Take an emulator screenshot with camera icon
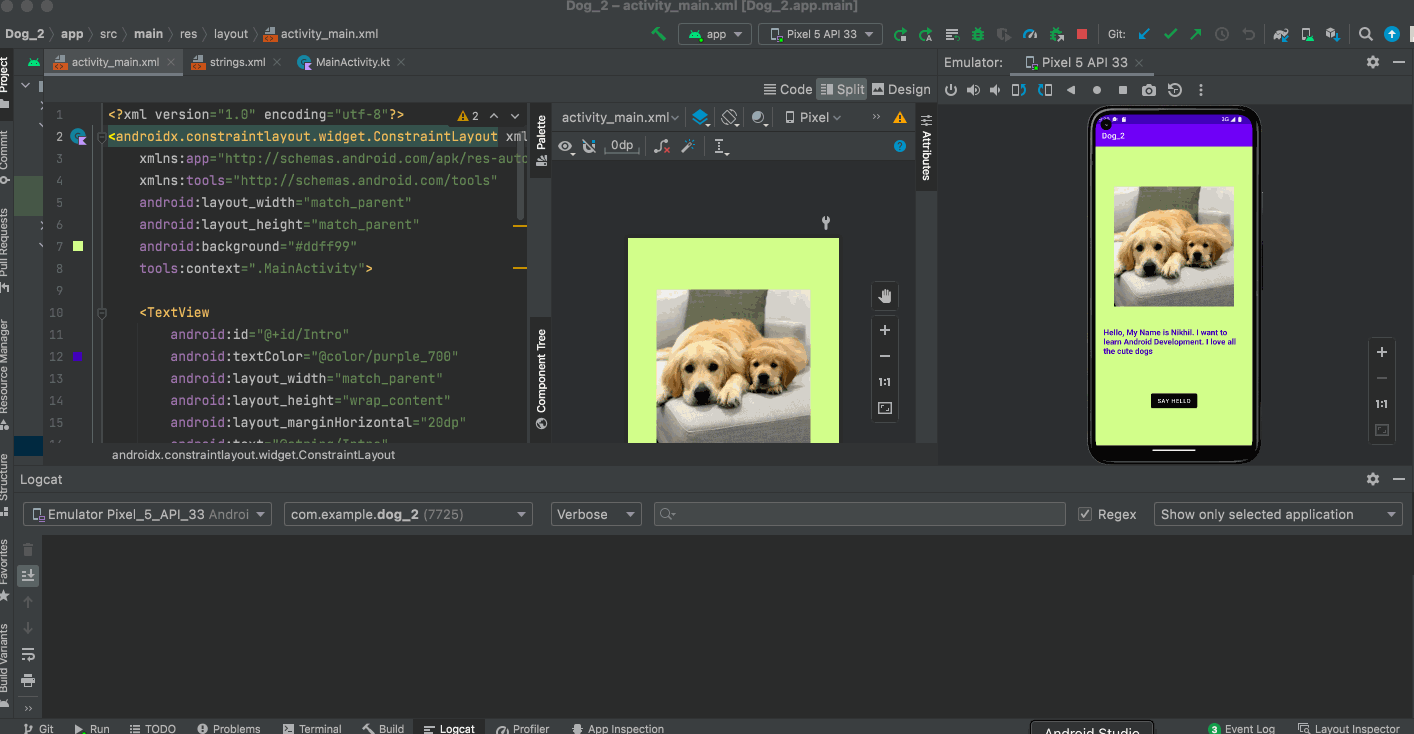 point(1149,90)
